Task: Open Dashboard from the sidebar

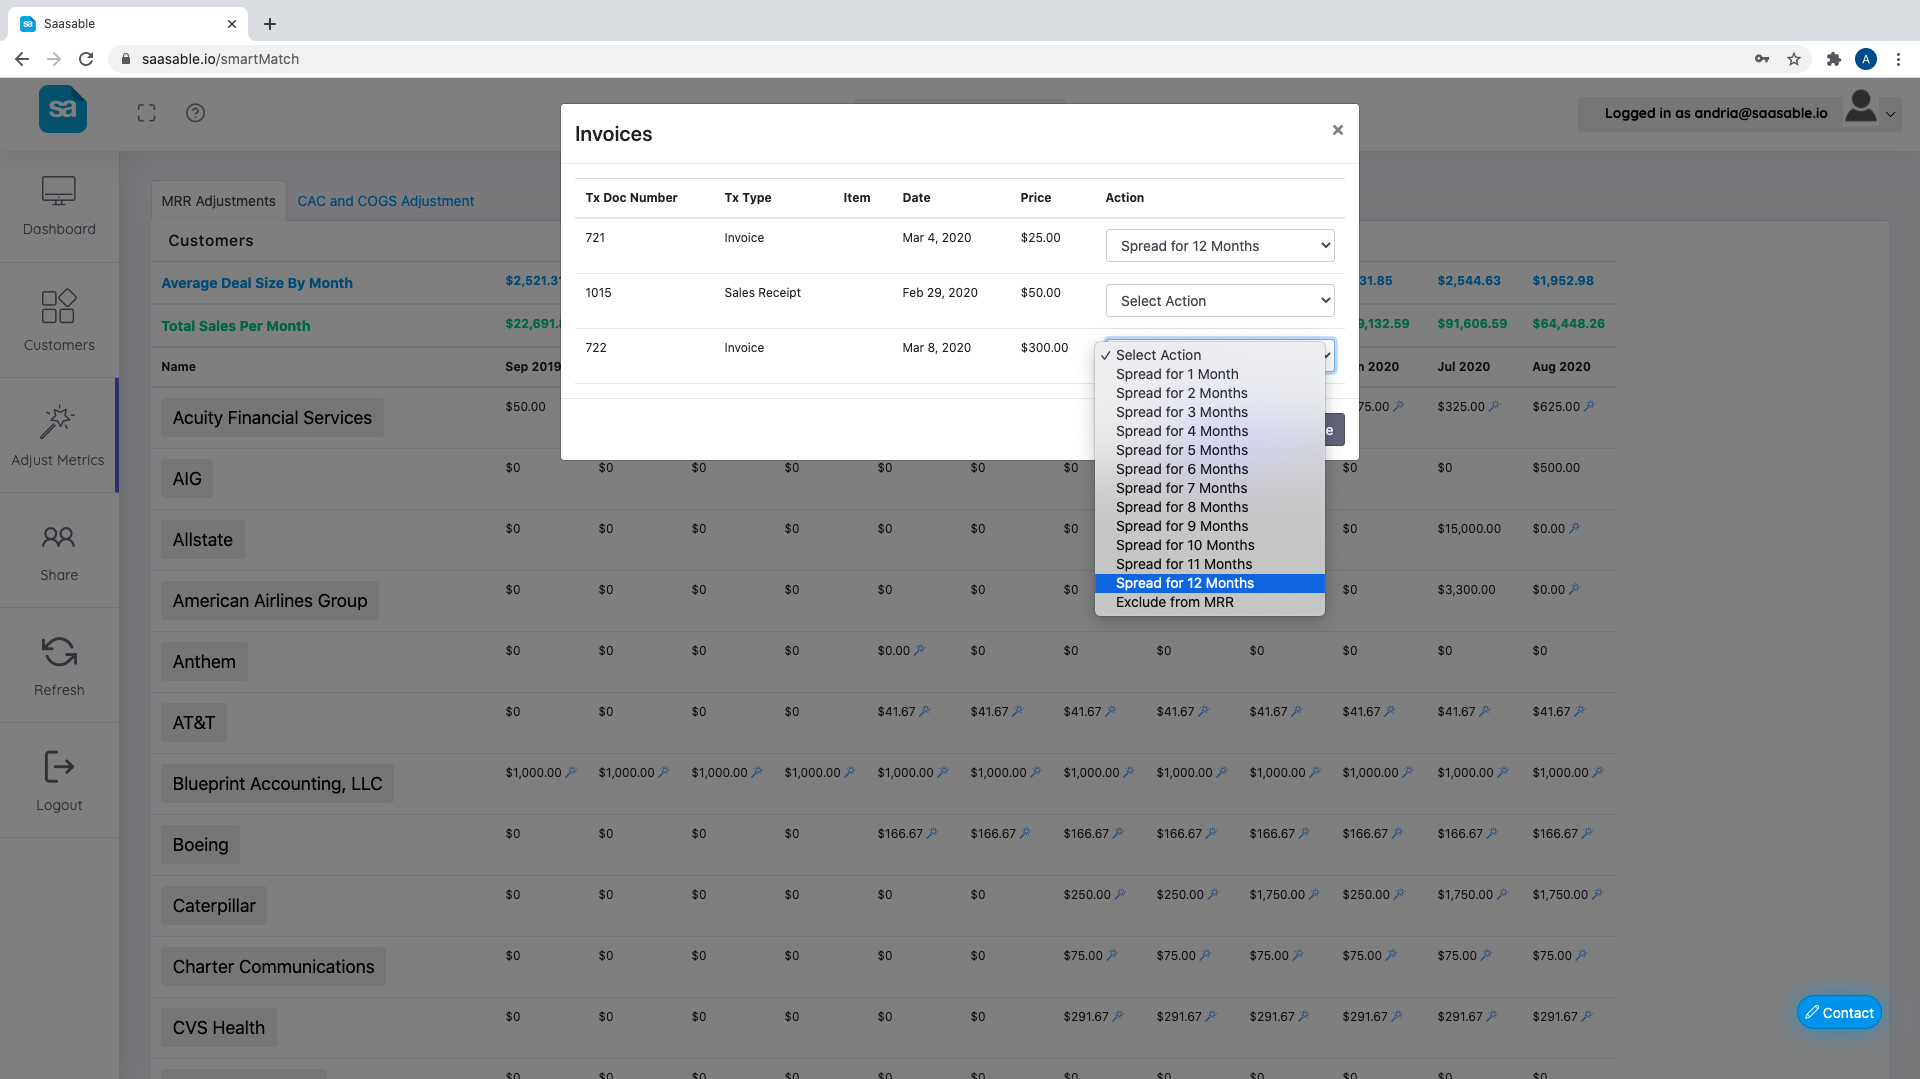Action: click(59, 206)
